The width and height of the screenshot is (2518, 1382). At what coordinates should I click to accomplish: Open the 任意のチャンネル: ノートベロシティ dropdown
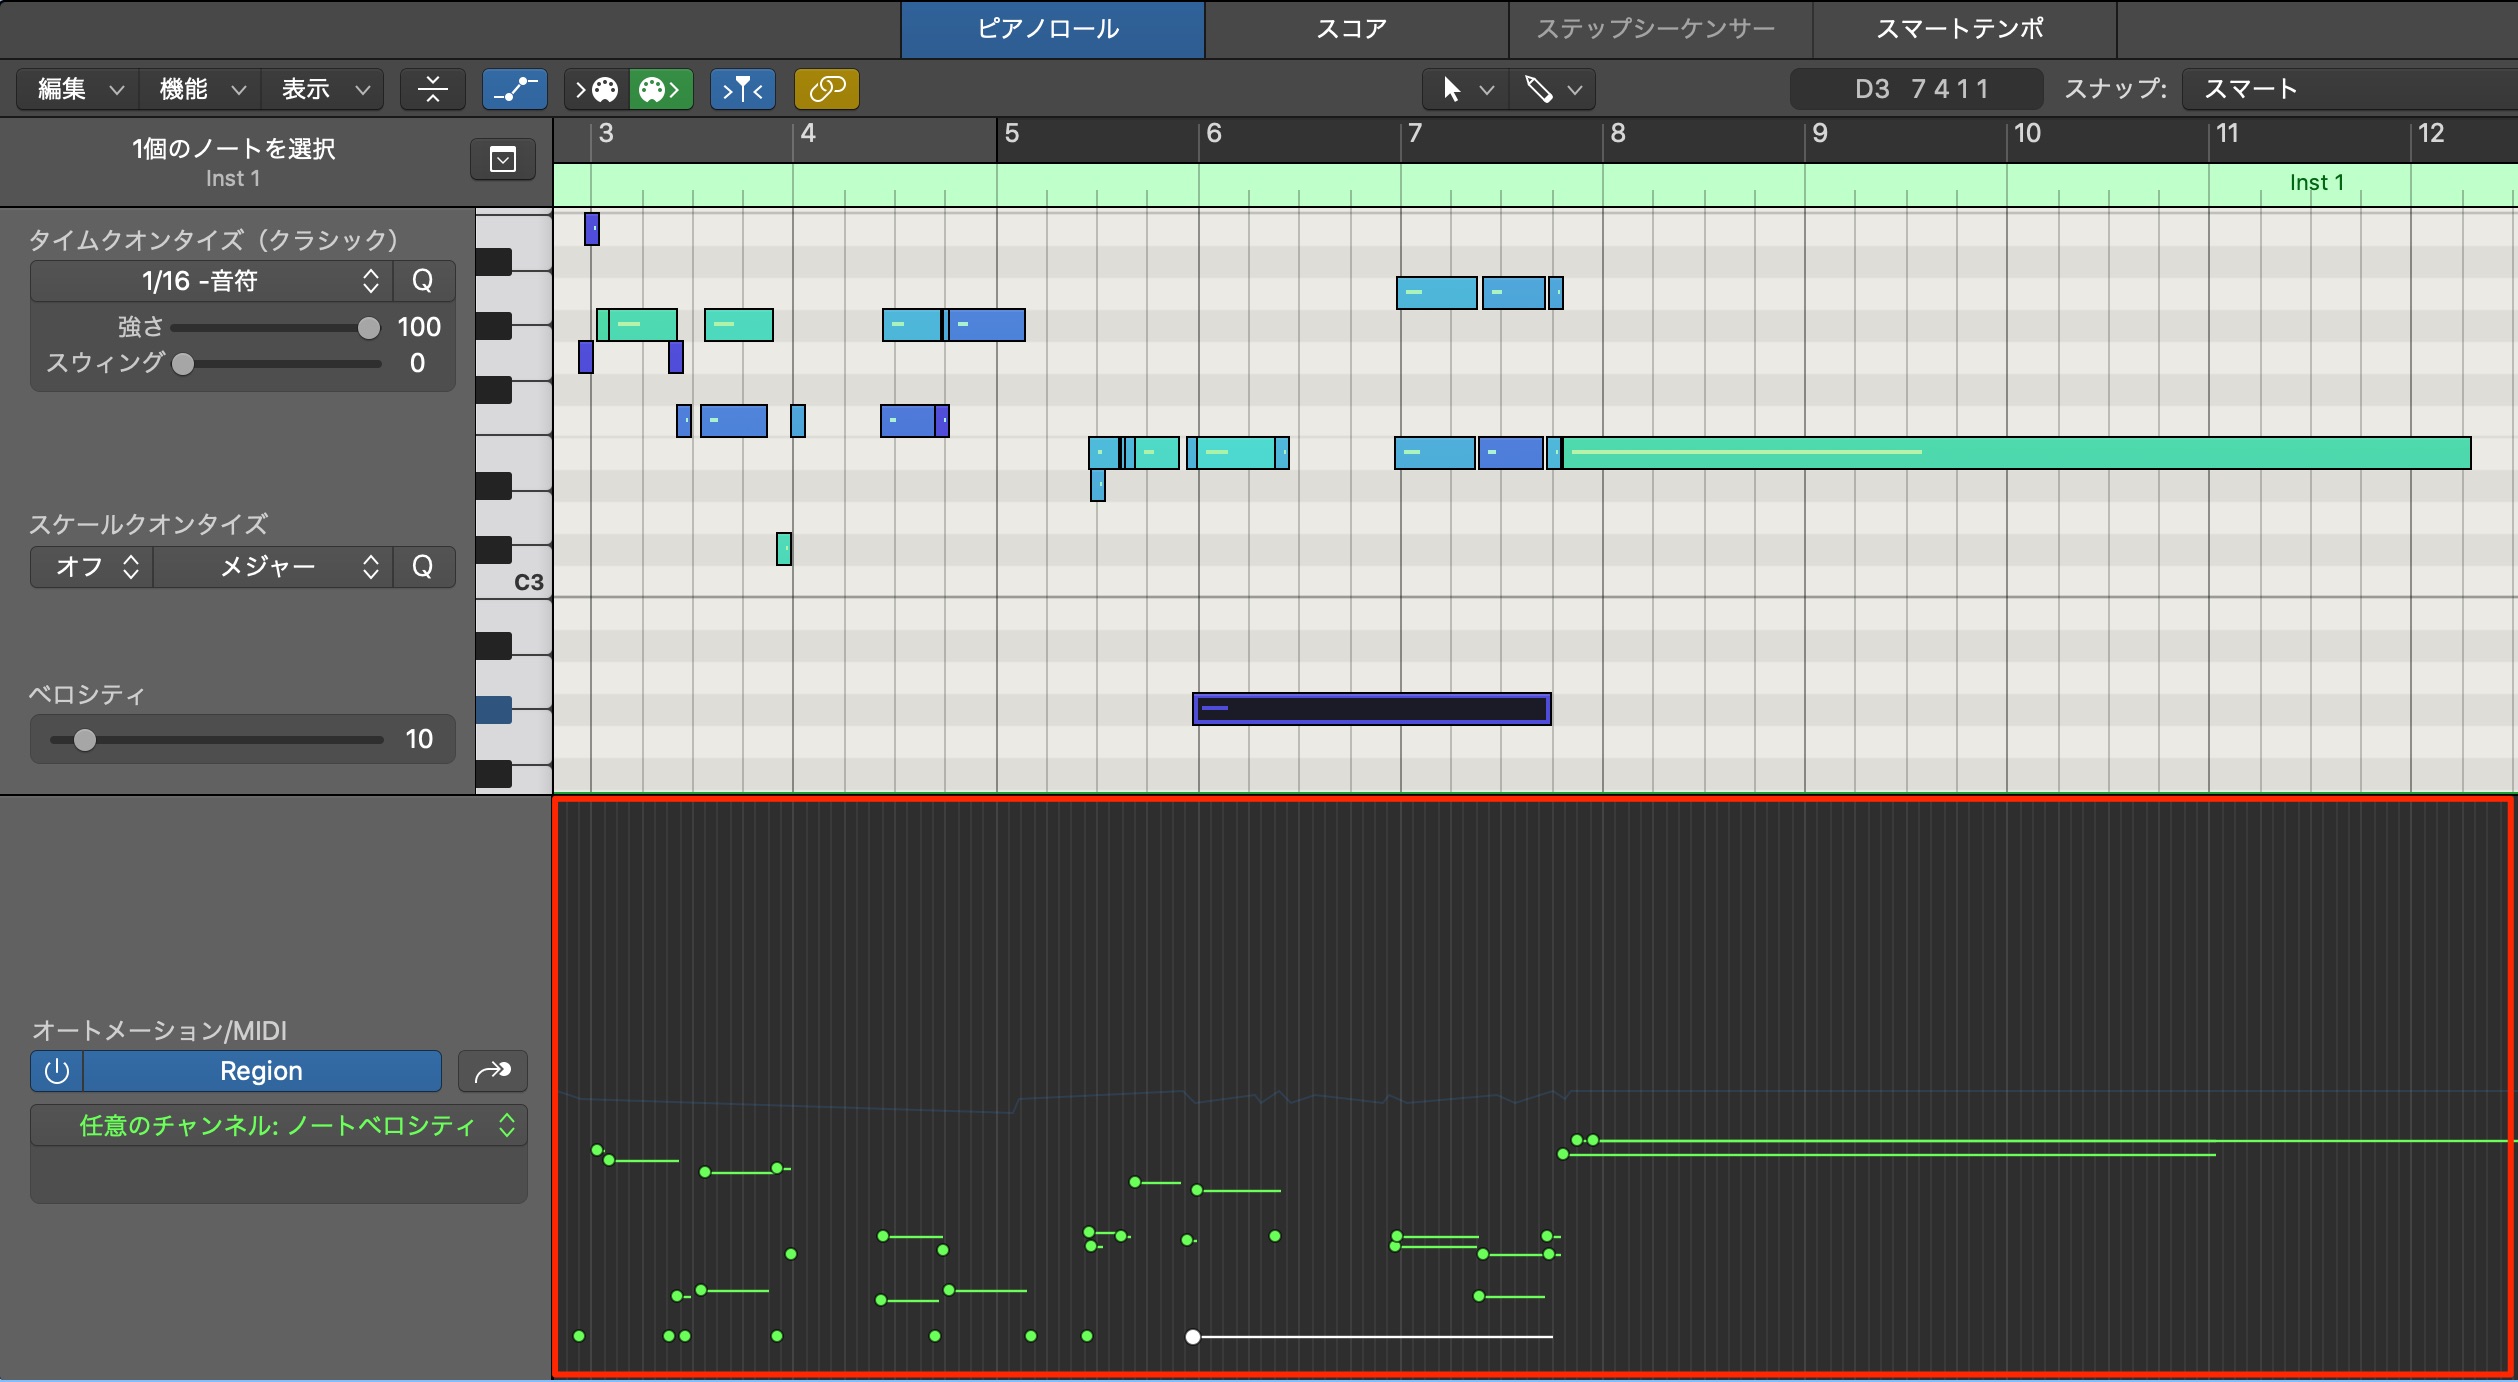(279, 1125)
